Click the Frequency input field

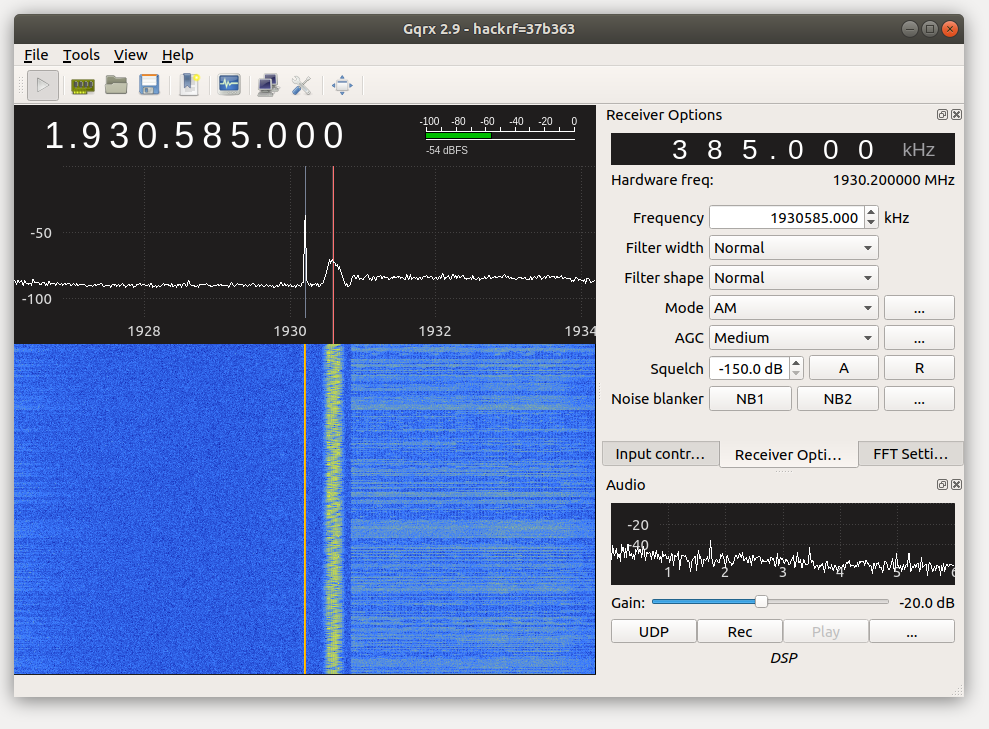[785, 218]
